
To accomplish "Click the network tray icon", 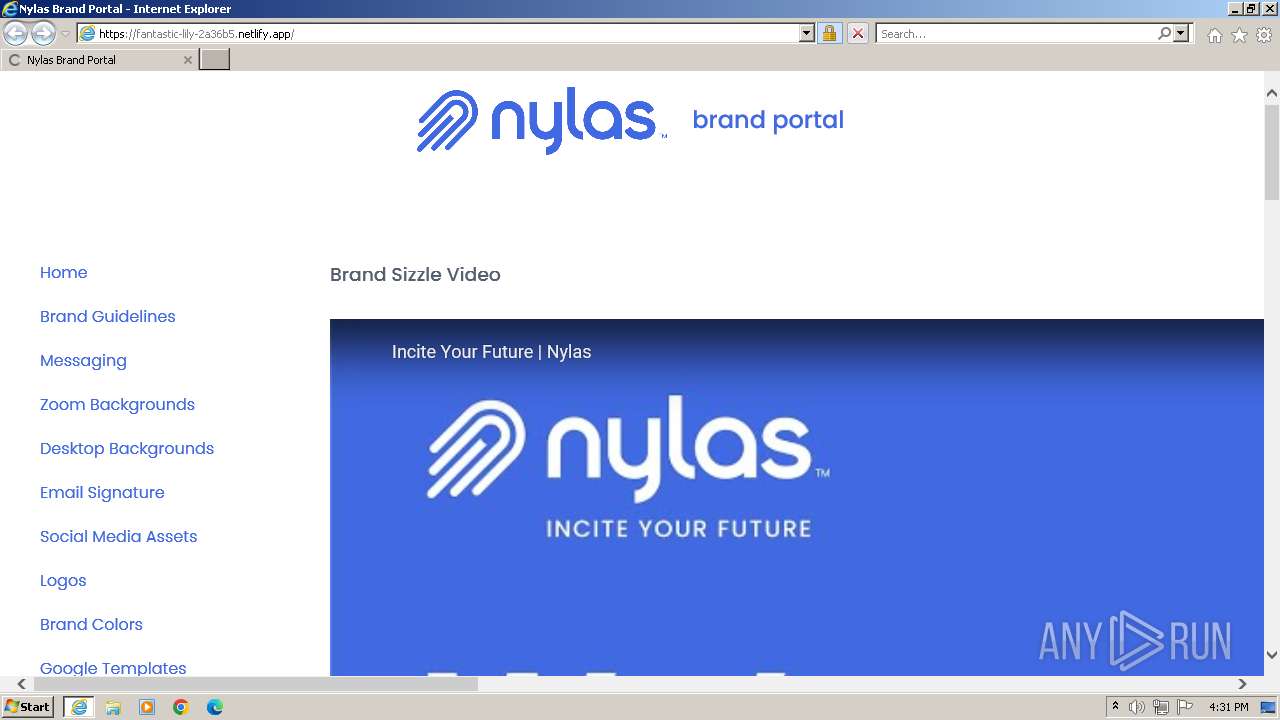I will [x=1161, y=707].
